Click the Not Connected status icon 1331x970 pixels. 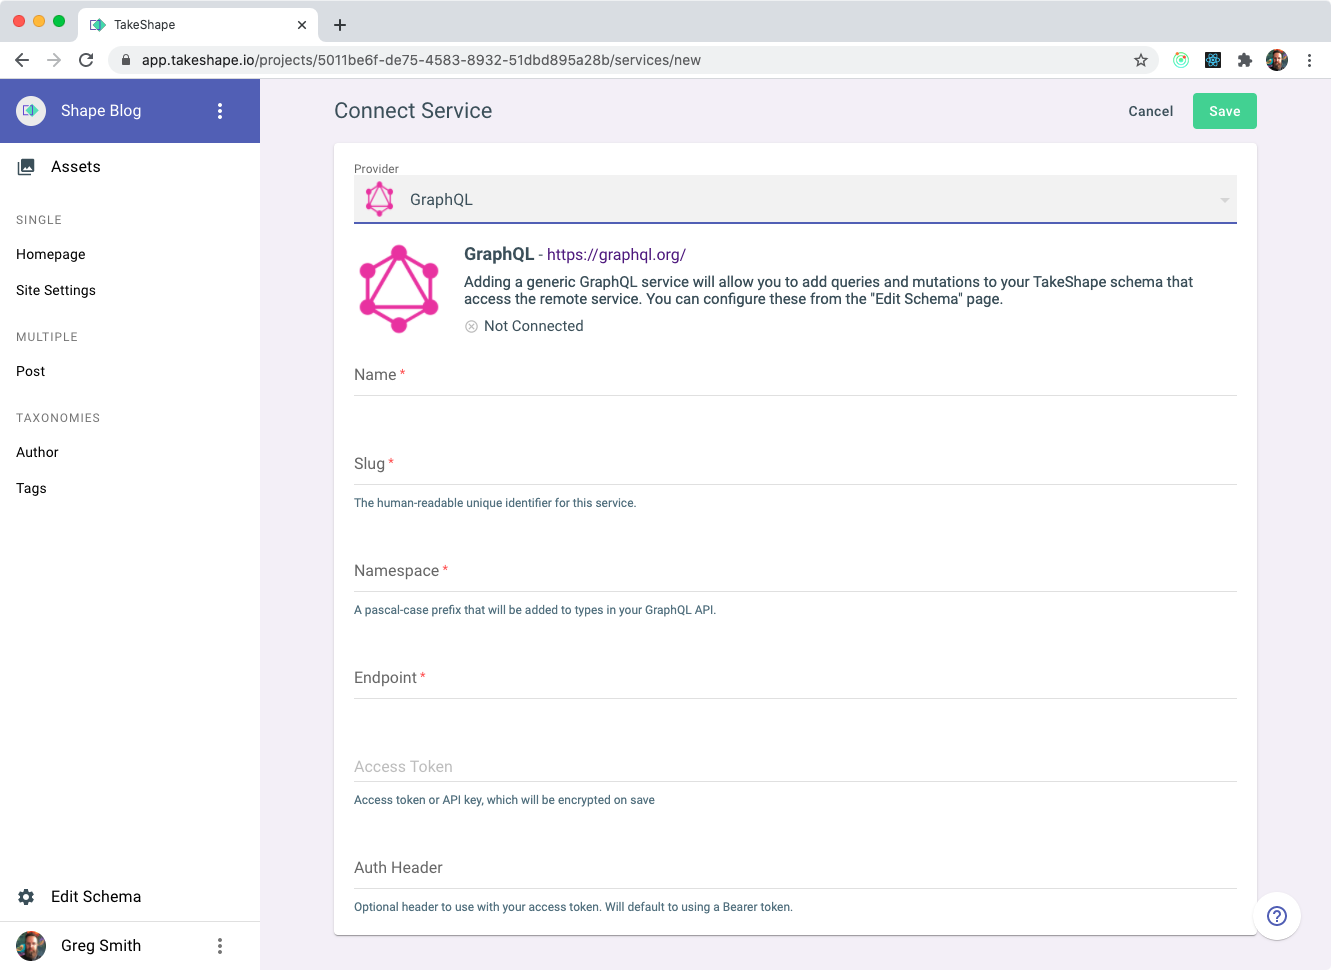click(471, 327)
